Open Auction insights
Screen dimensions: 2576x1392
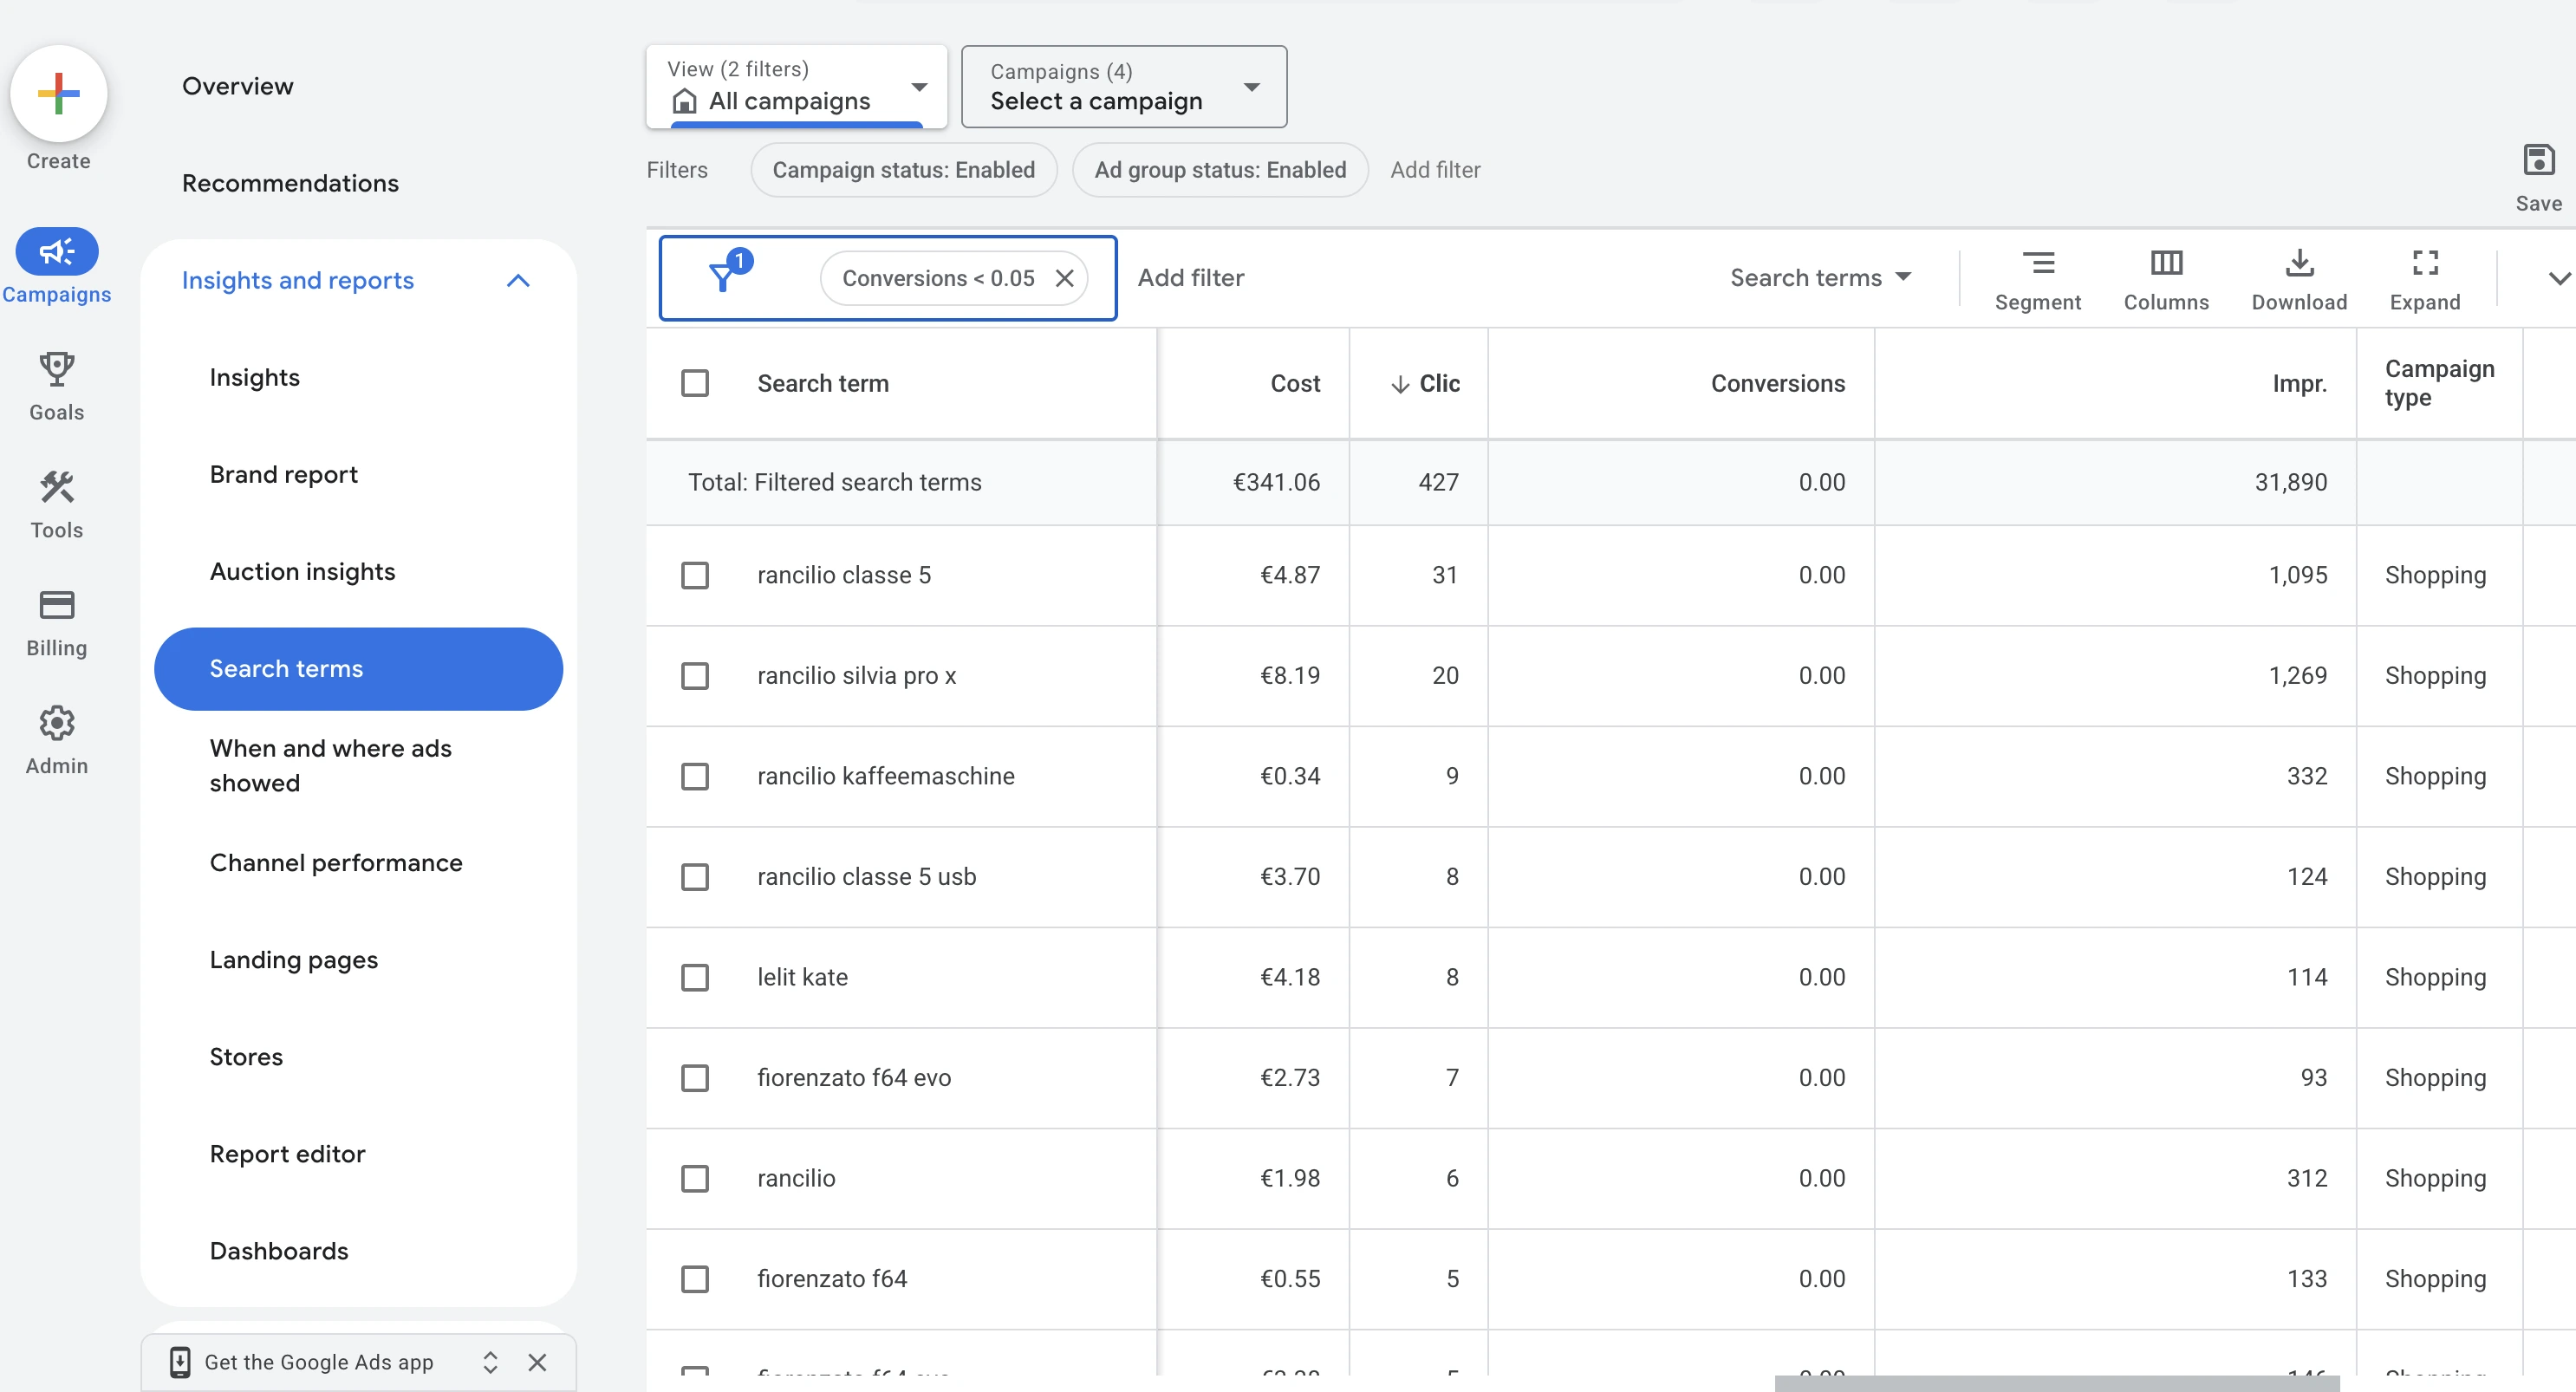point(303,571)
